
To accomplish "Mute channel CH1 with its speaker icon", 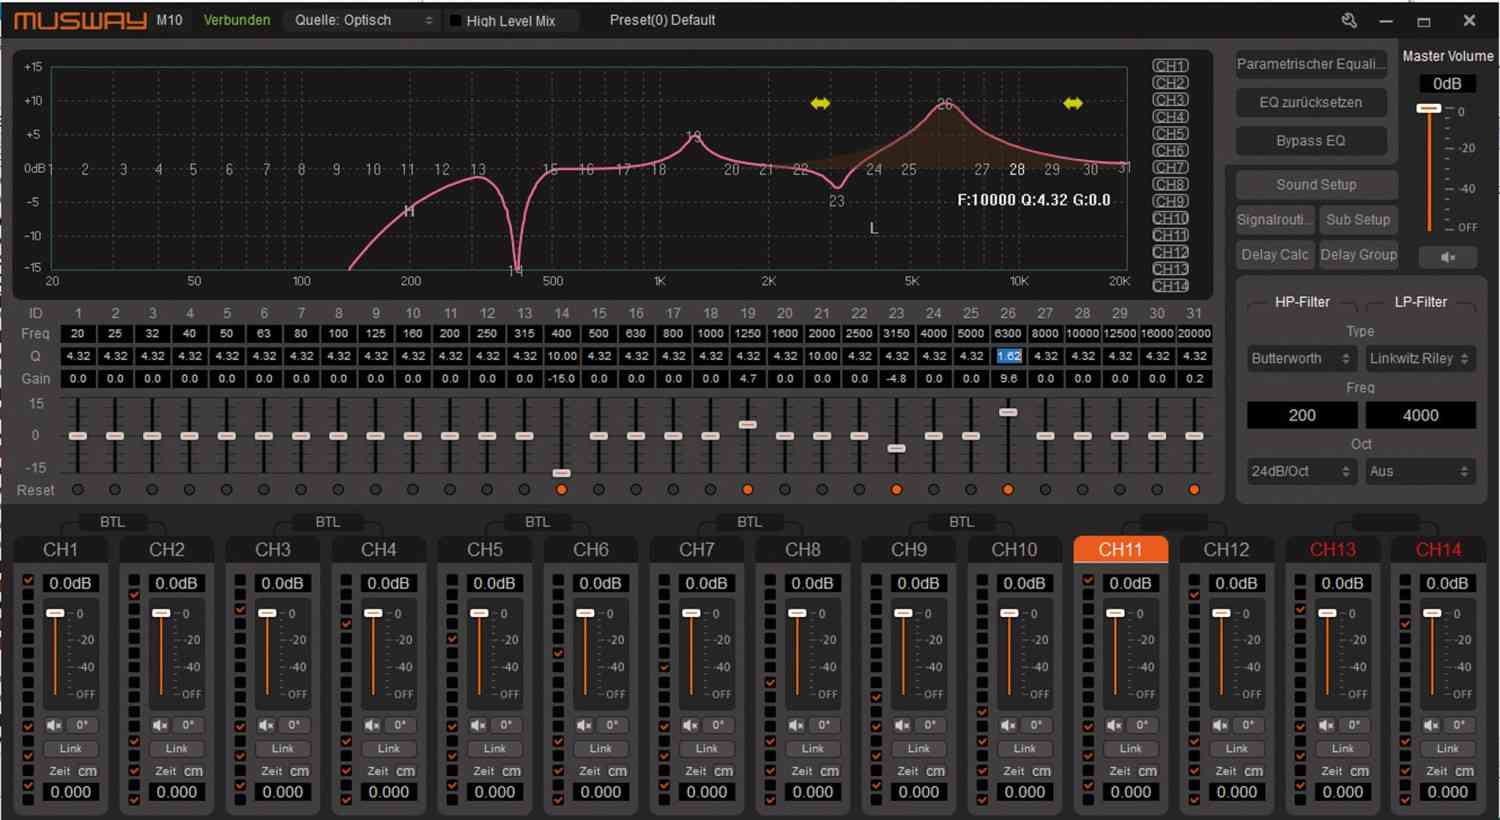I will click(54, 725).
